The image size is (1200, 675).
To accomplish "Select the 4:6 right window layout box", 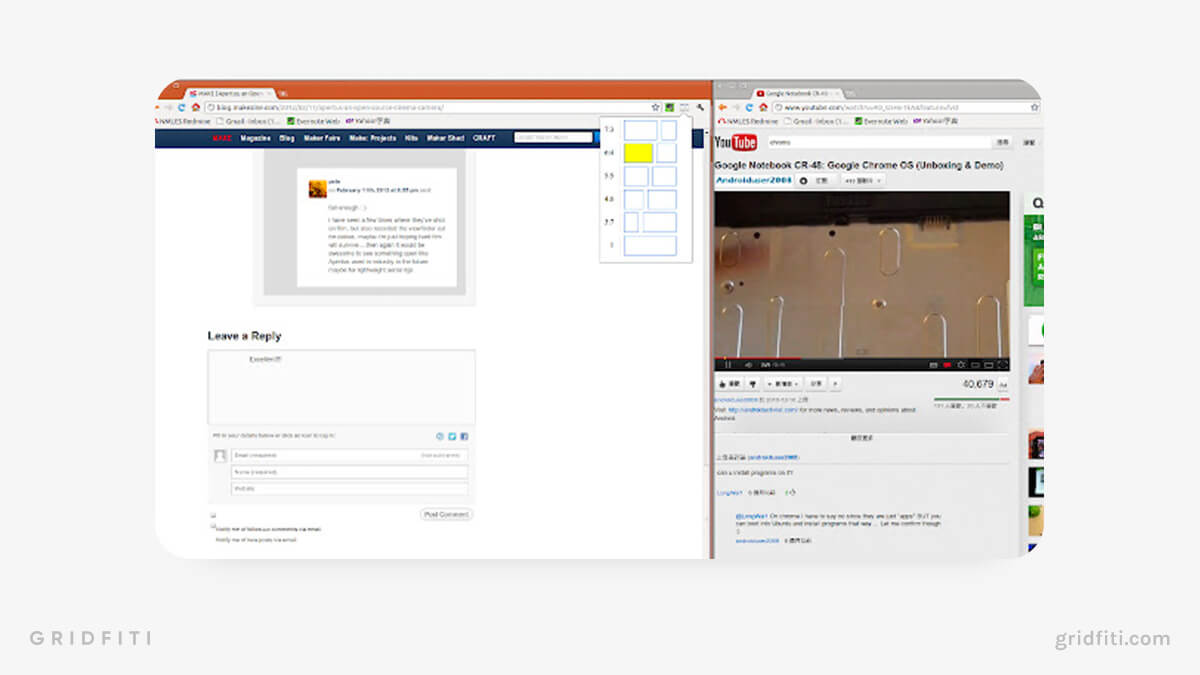I will pyautogui.click(x=661, y=199).
